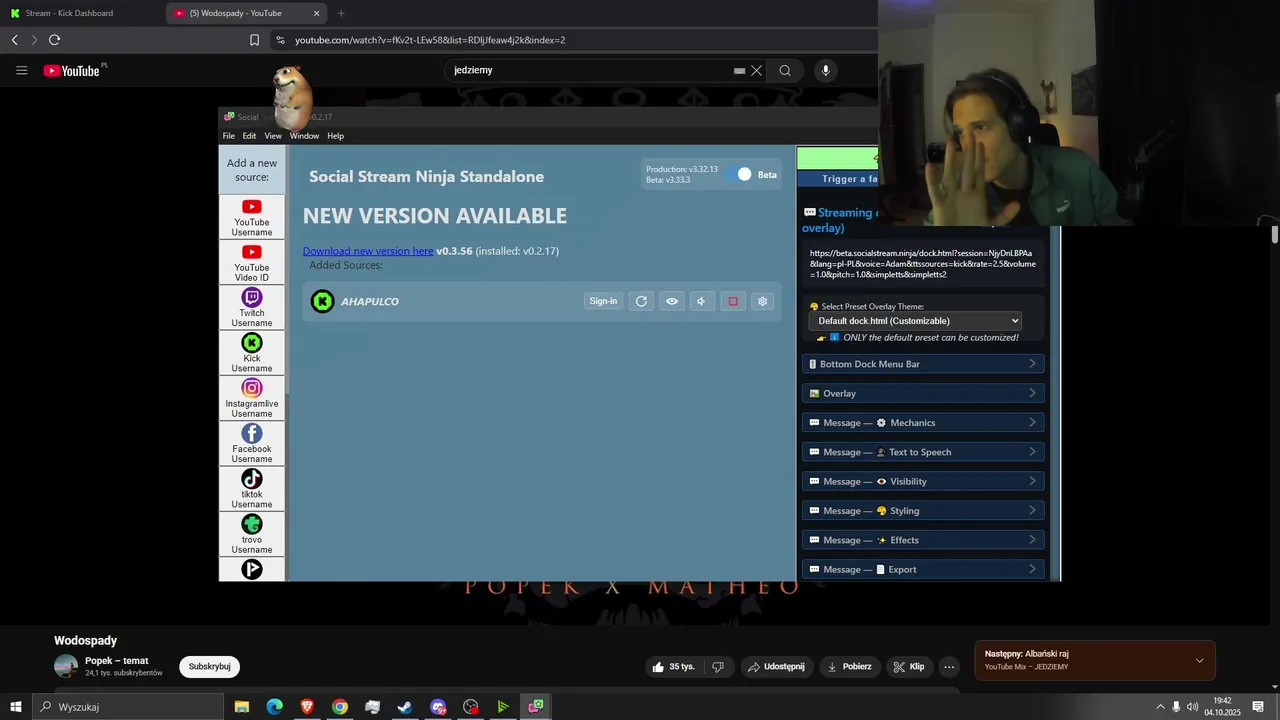
Task: Open File Explorer from taskbar
Action: pyautogui.click(x=241, y=707)
